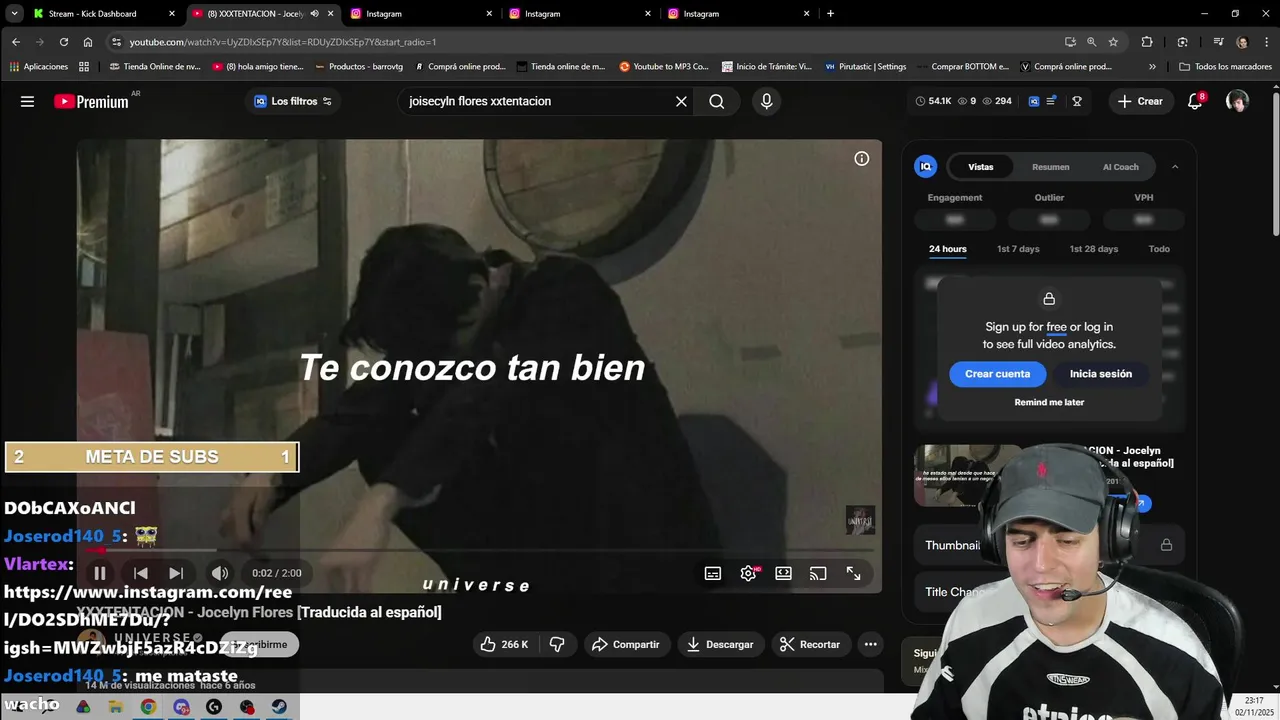Show video info card icon
This screenshot has width=1280, height=720.
point(862,158)
